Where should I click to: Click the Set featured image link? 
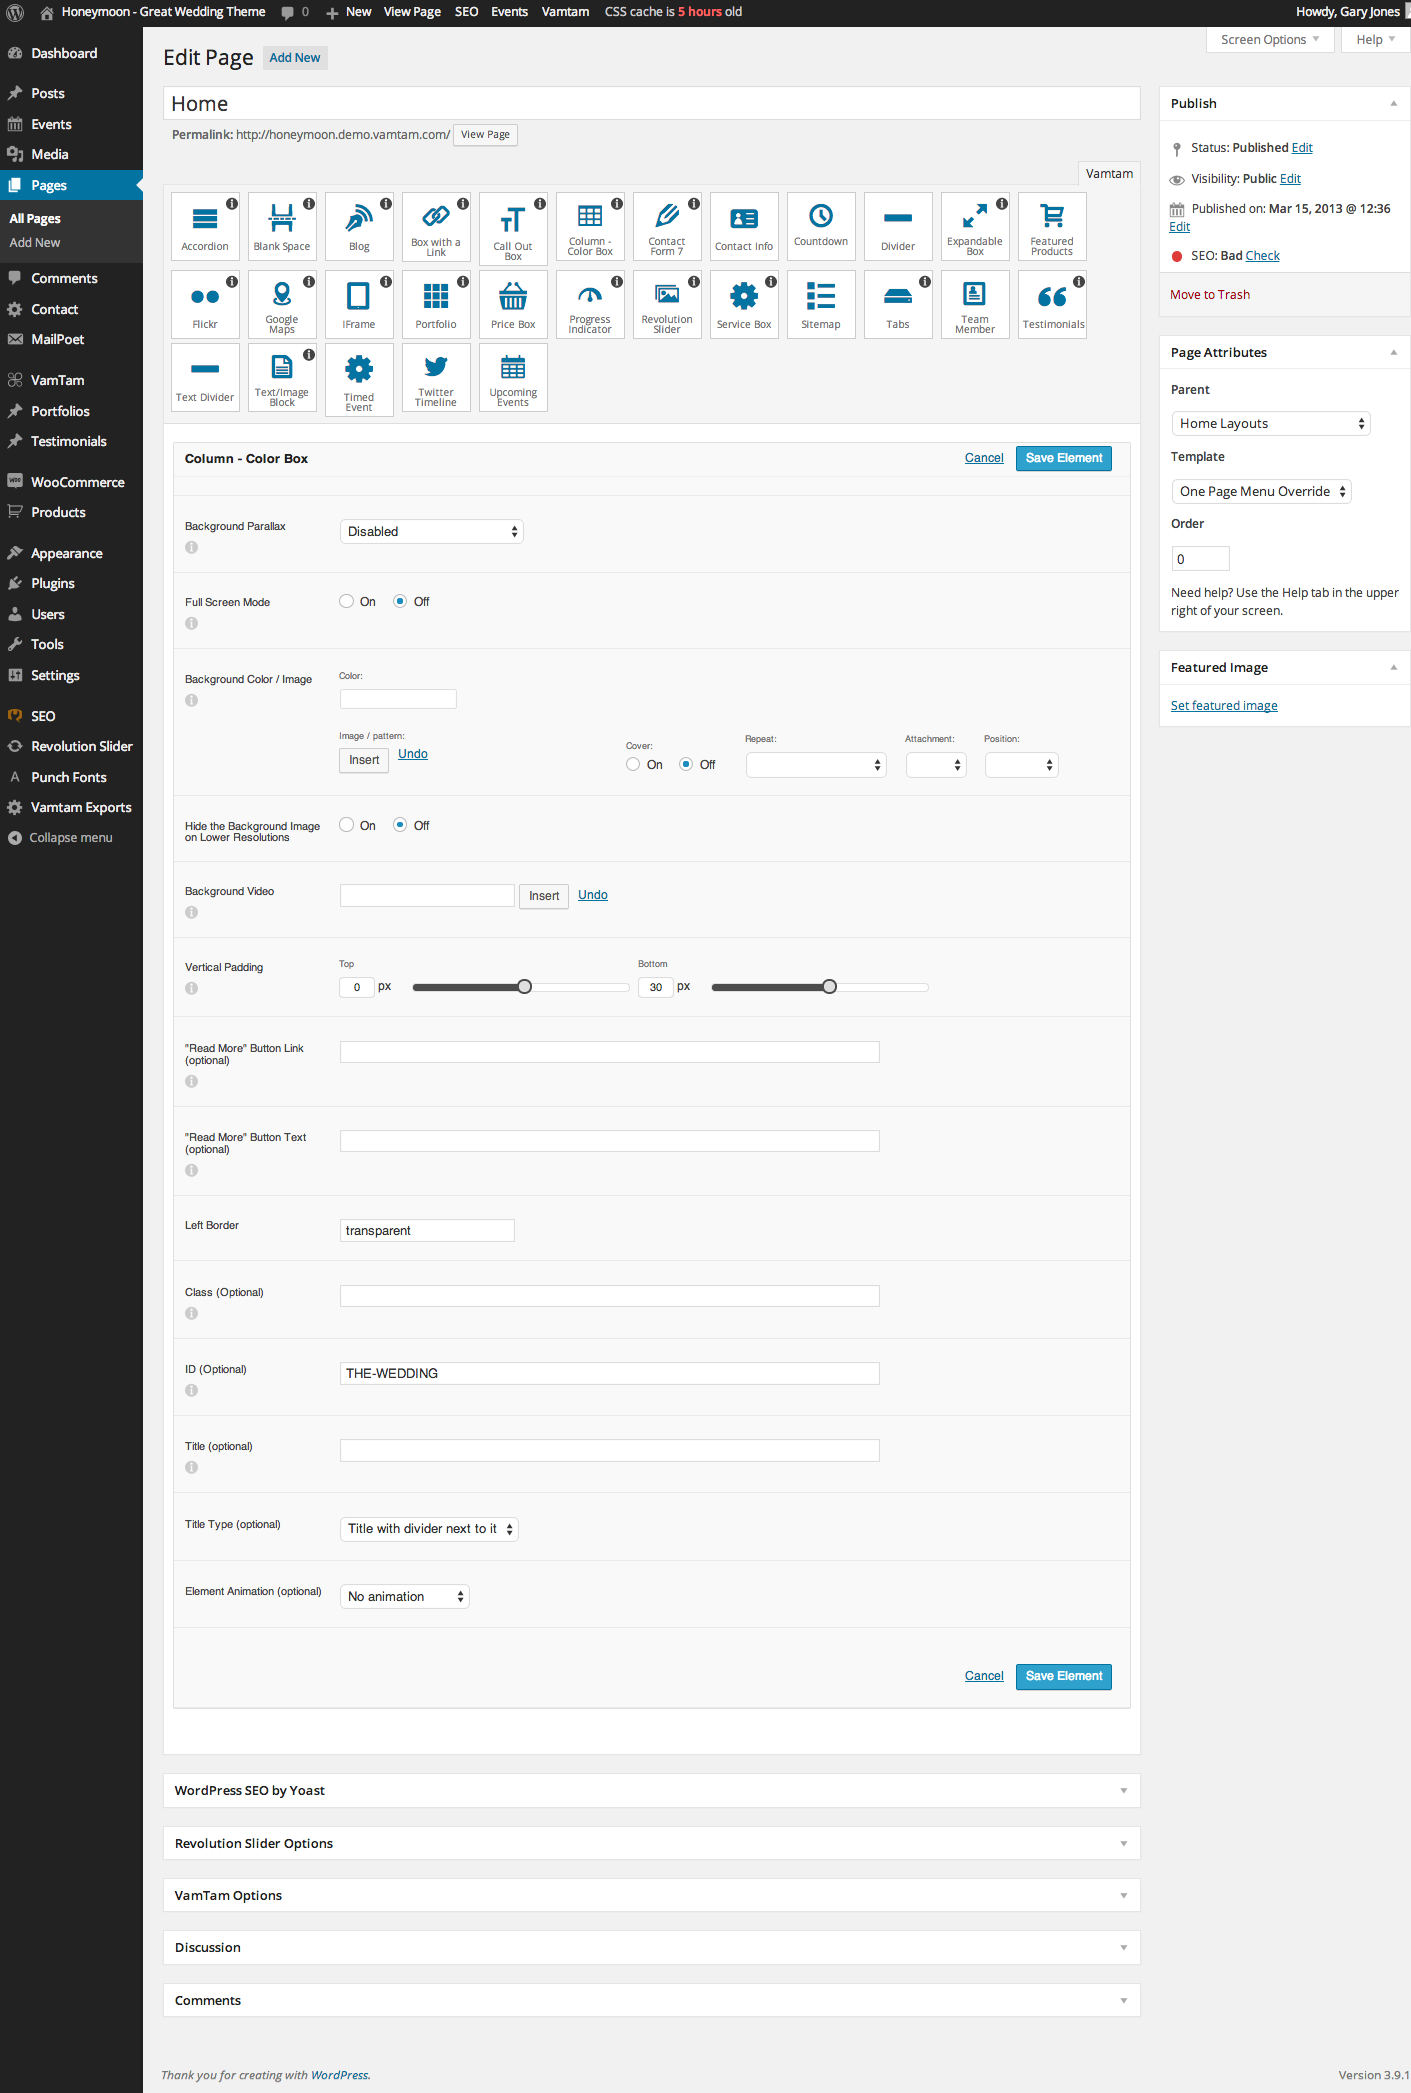tap(1224, 706)
